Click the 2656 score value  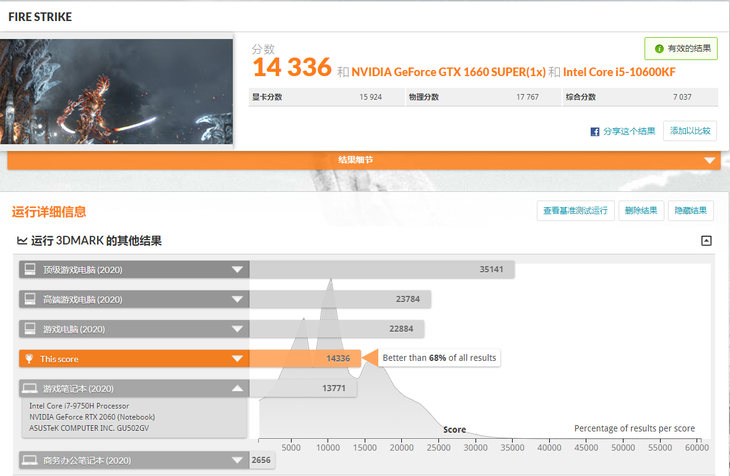click(261, 460)
